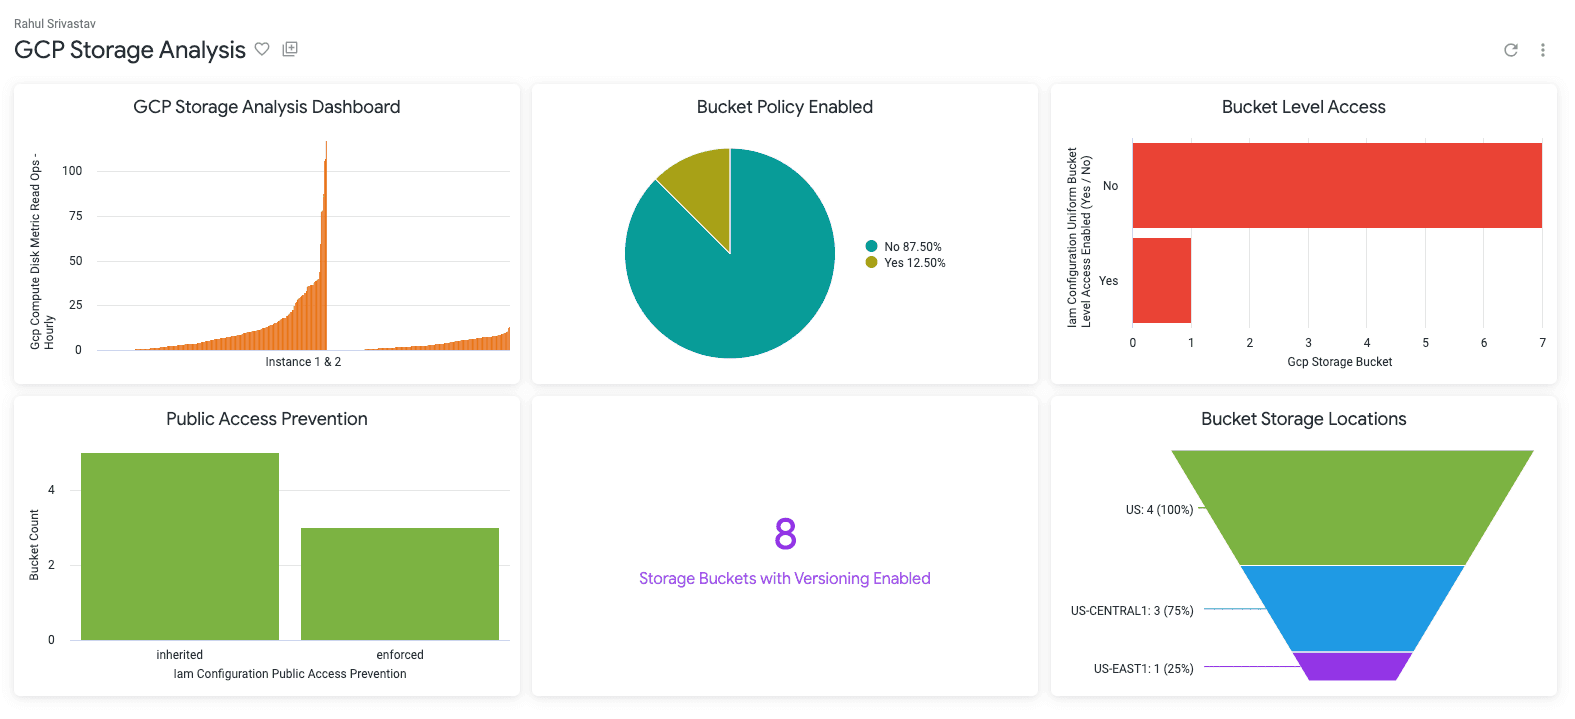Click the green US funnel segment
This screenshot has width=1575, height=719.
tap(1352, 507)
